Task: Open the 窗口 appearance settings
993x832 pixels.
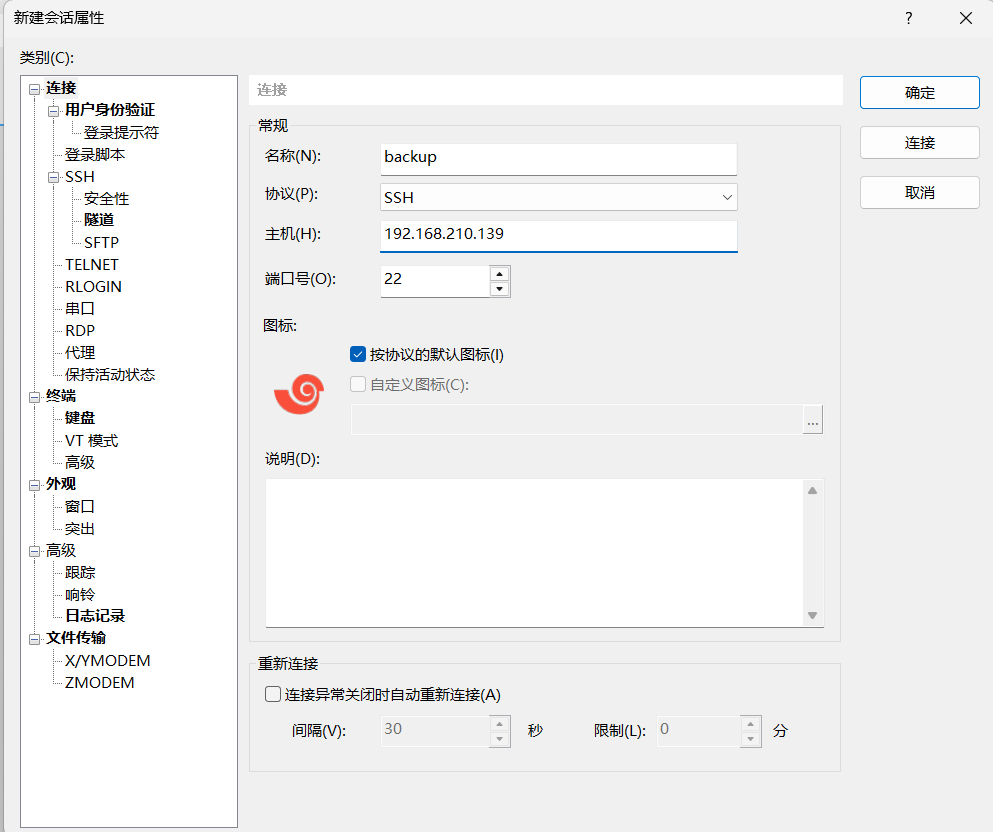Action: [80, 506]
